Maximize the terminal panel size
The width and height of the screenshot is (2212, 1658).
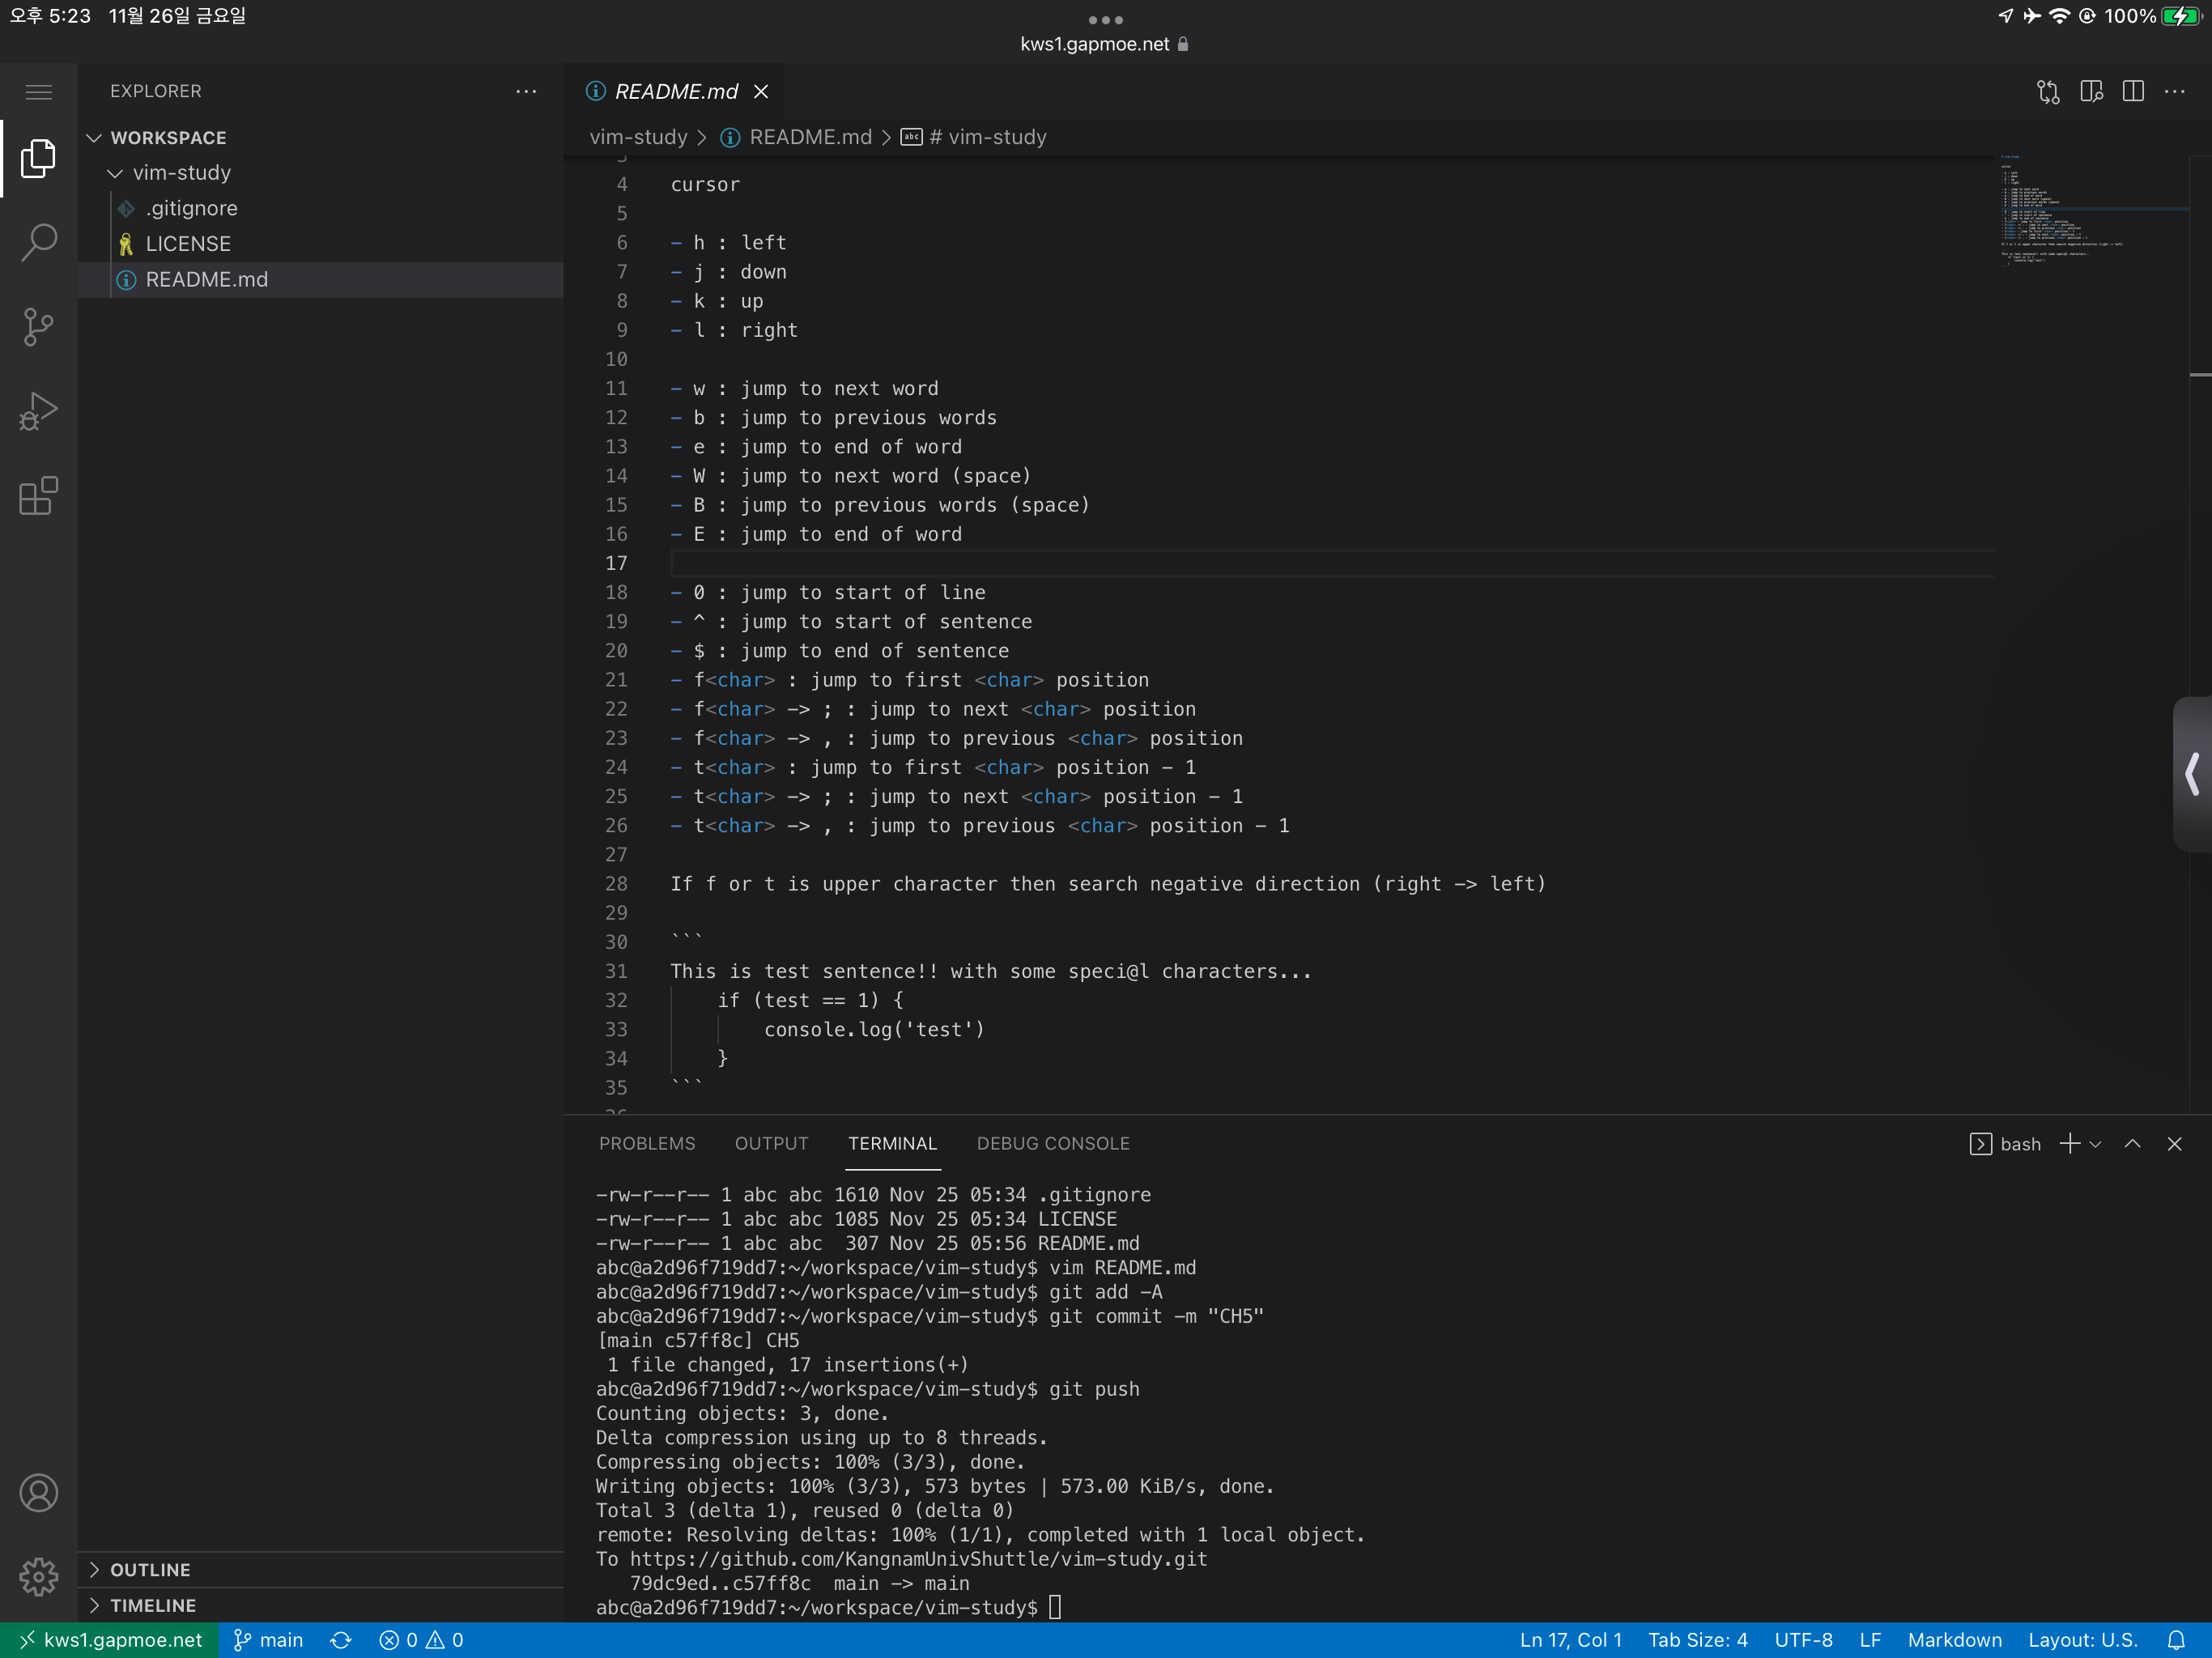pyautogui.click(x=2133, y=1143)
